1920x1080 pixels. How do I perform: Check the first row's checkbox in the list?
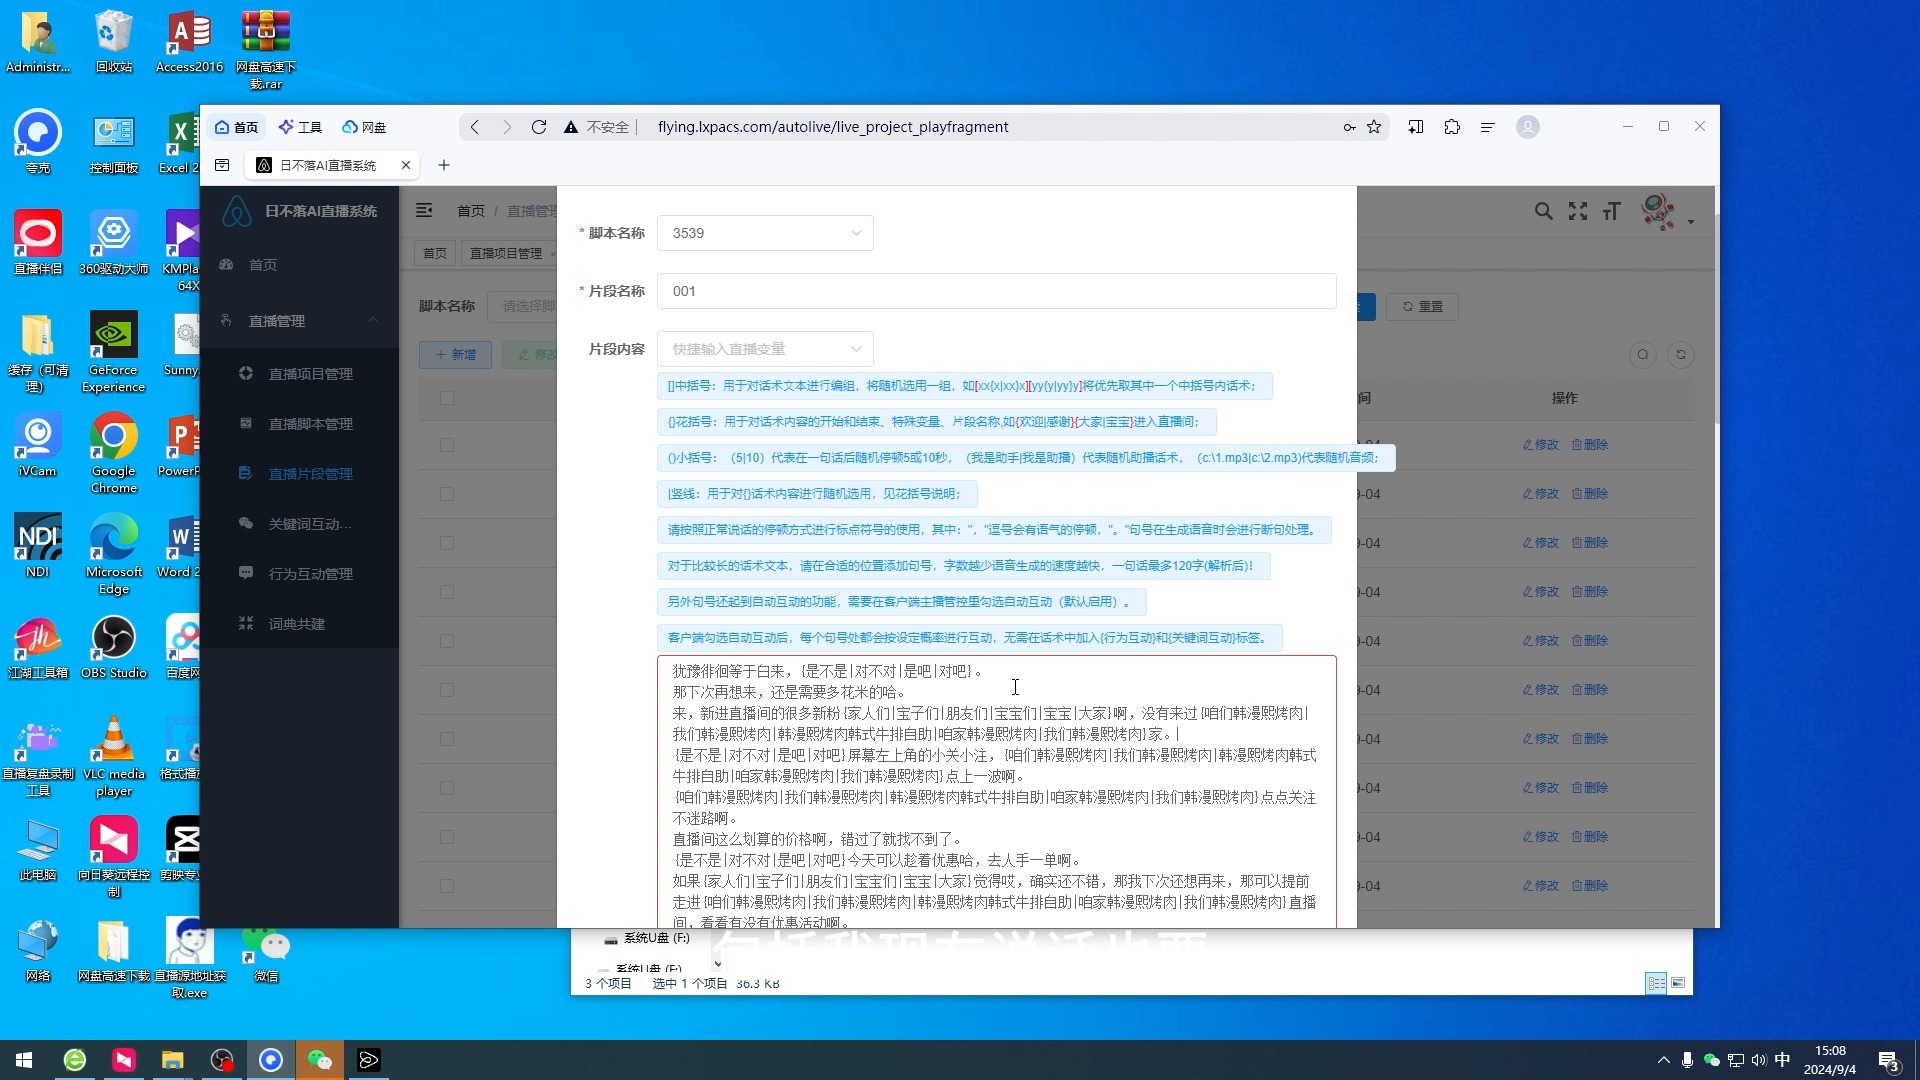coord(447,445)
